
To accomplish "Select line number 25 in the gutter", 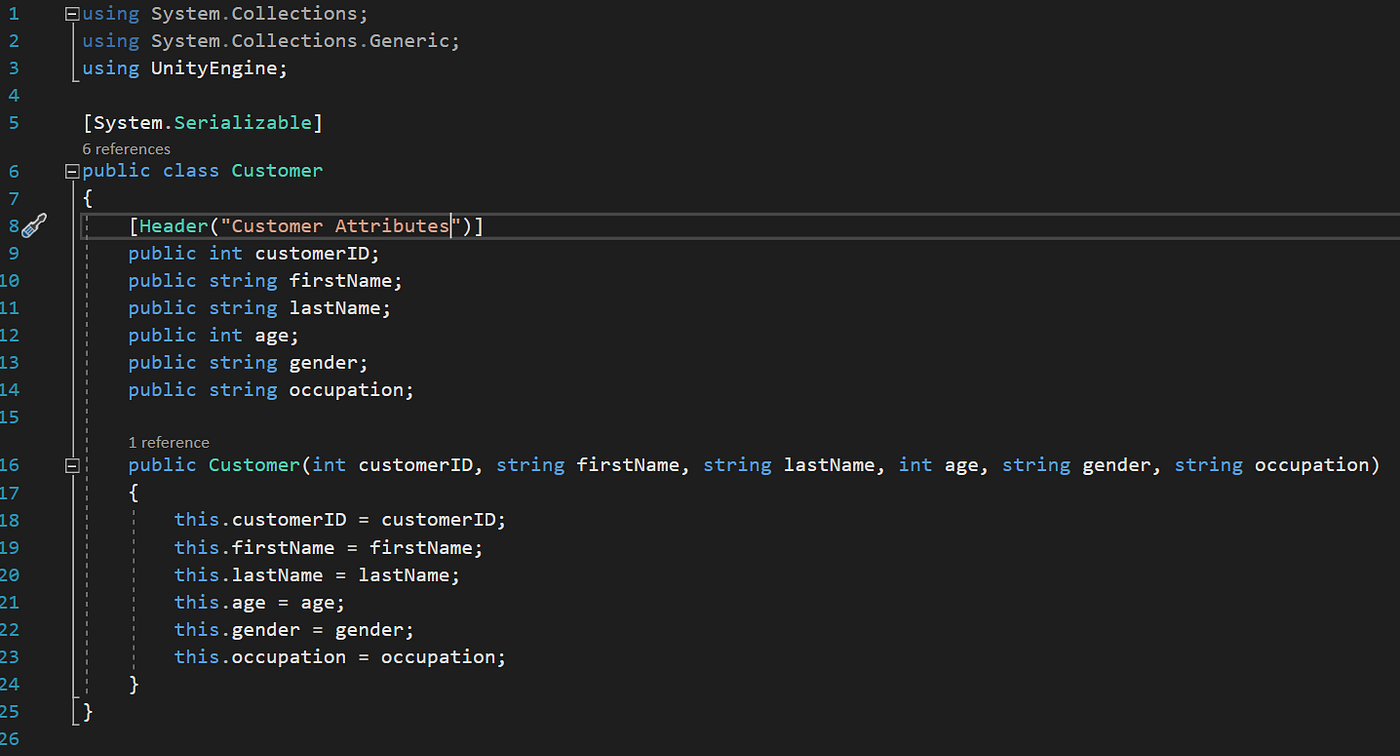I will click(x=13, y=711).
